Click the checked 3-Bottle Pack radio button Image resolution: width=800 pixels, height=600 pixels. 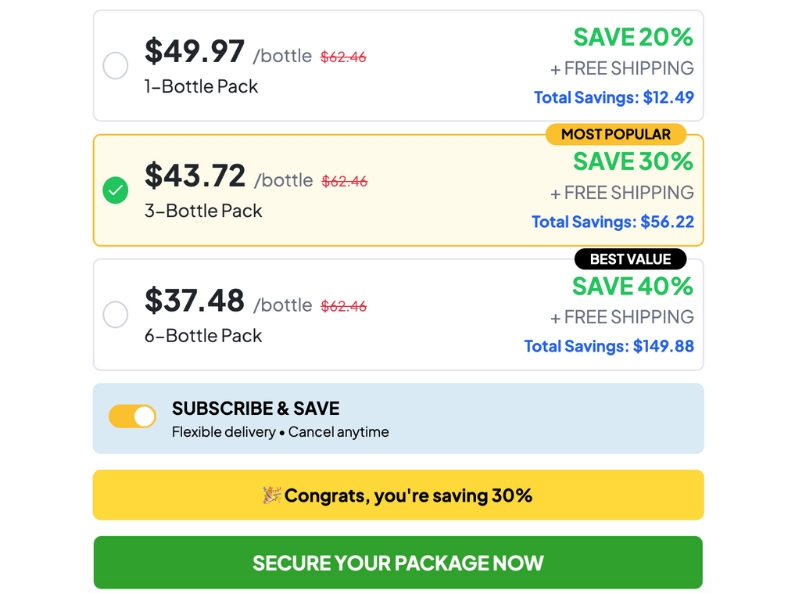[116, 190]
